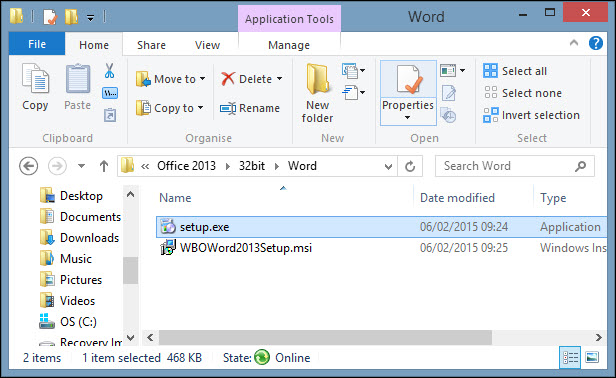Open Customize Quick Access Toolbar dropdown
Screen dimensions: 616x378
(90, 18)
